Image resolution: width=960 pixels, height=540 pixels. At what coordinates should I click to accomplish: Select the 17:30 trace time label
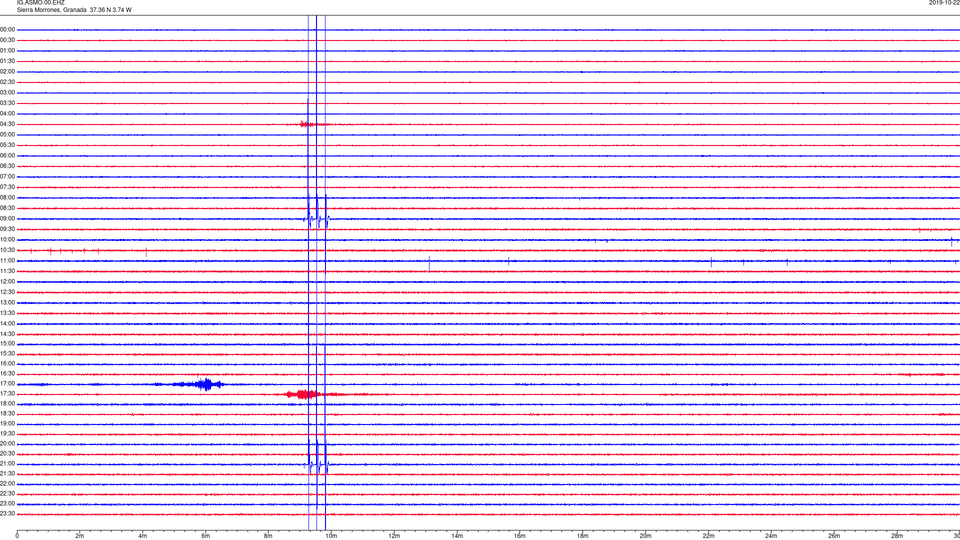coord(8,394)
